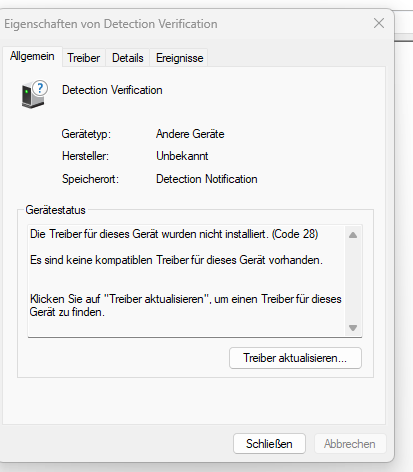
Task: Click the Unbekannt manufacturer value
Action: pyautogui.click(x=182, y=156)
